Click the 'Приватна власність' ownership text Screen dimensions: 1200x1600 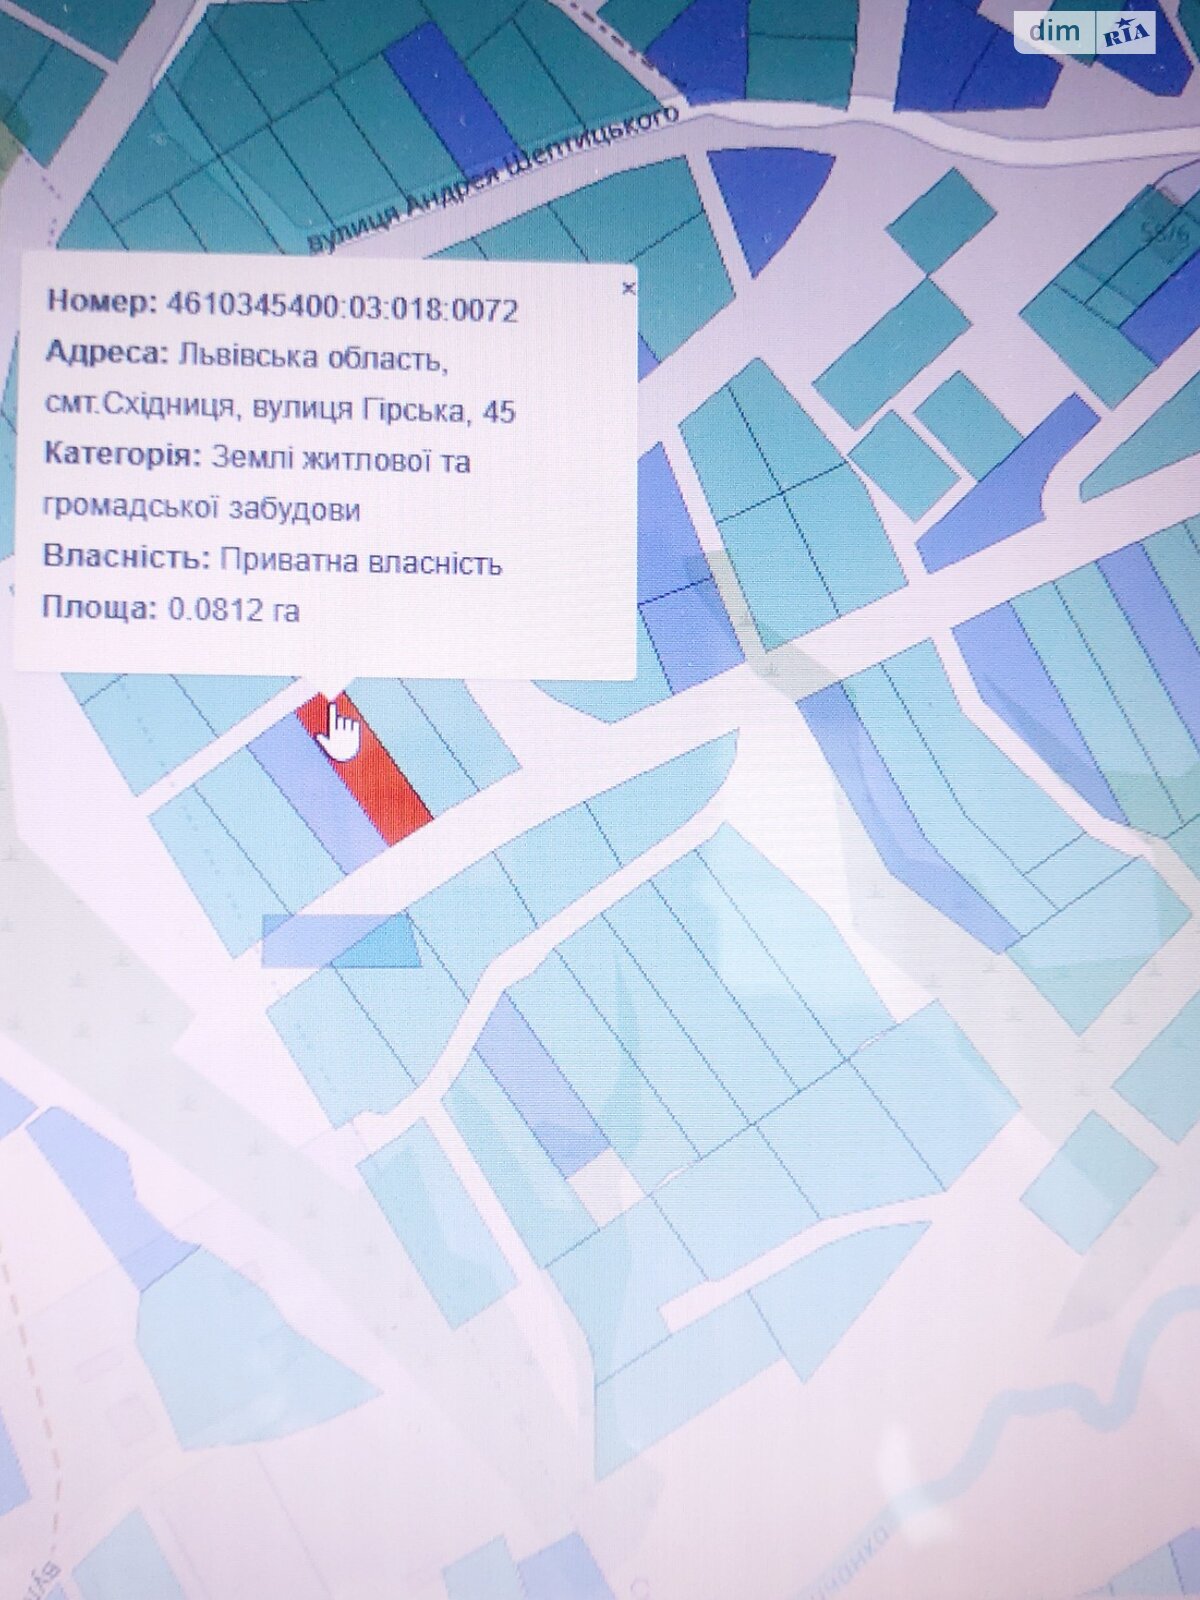360,561
